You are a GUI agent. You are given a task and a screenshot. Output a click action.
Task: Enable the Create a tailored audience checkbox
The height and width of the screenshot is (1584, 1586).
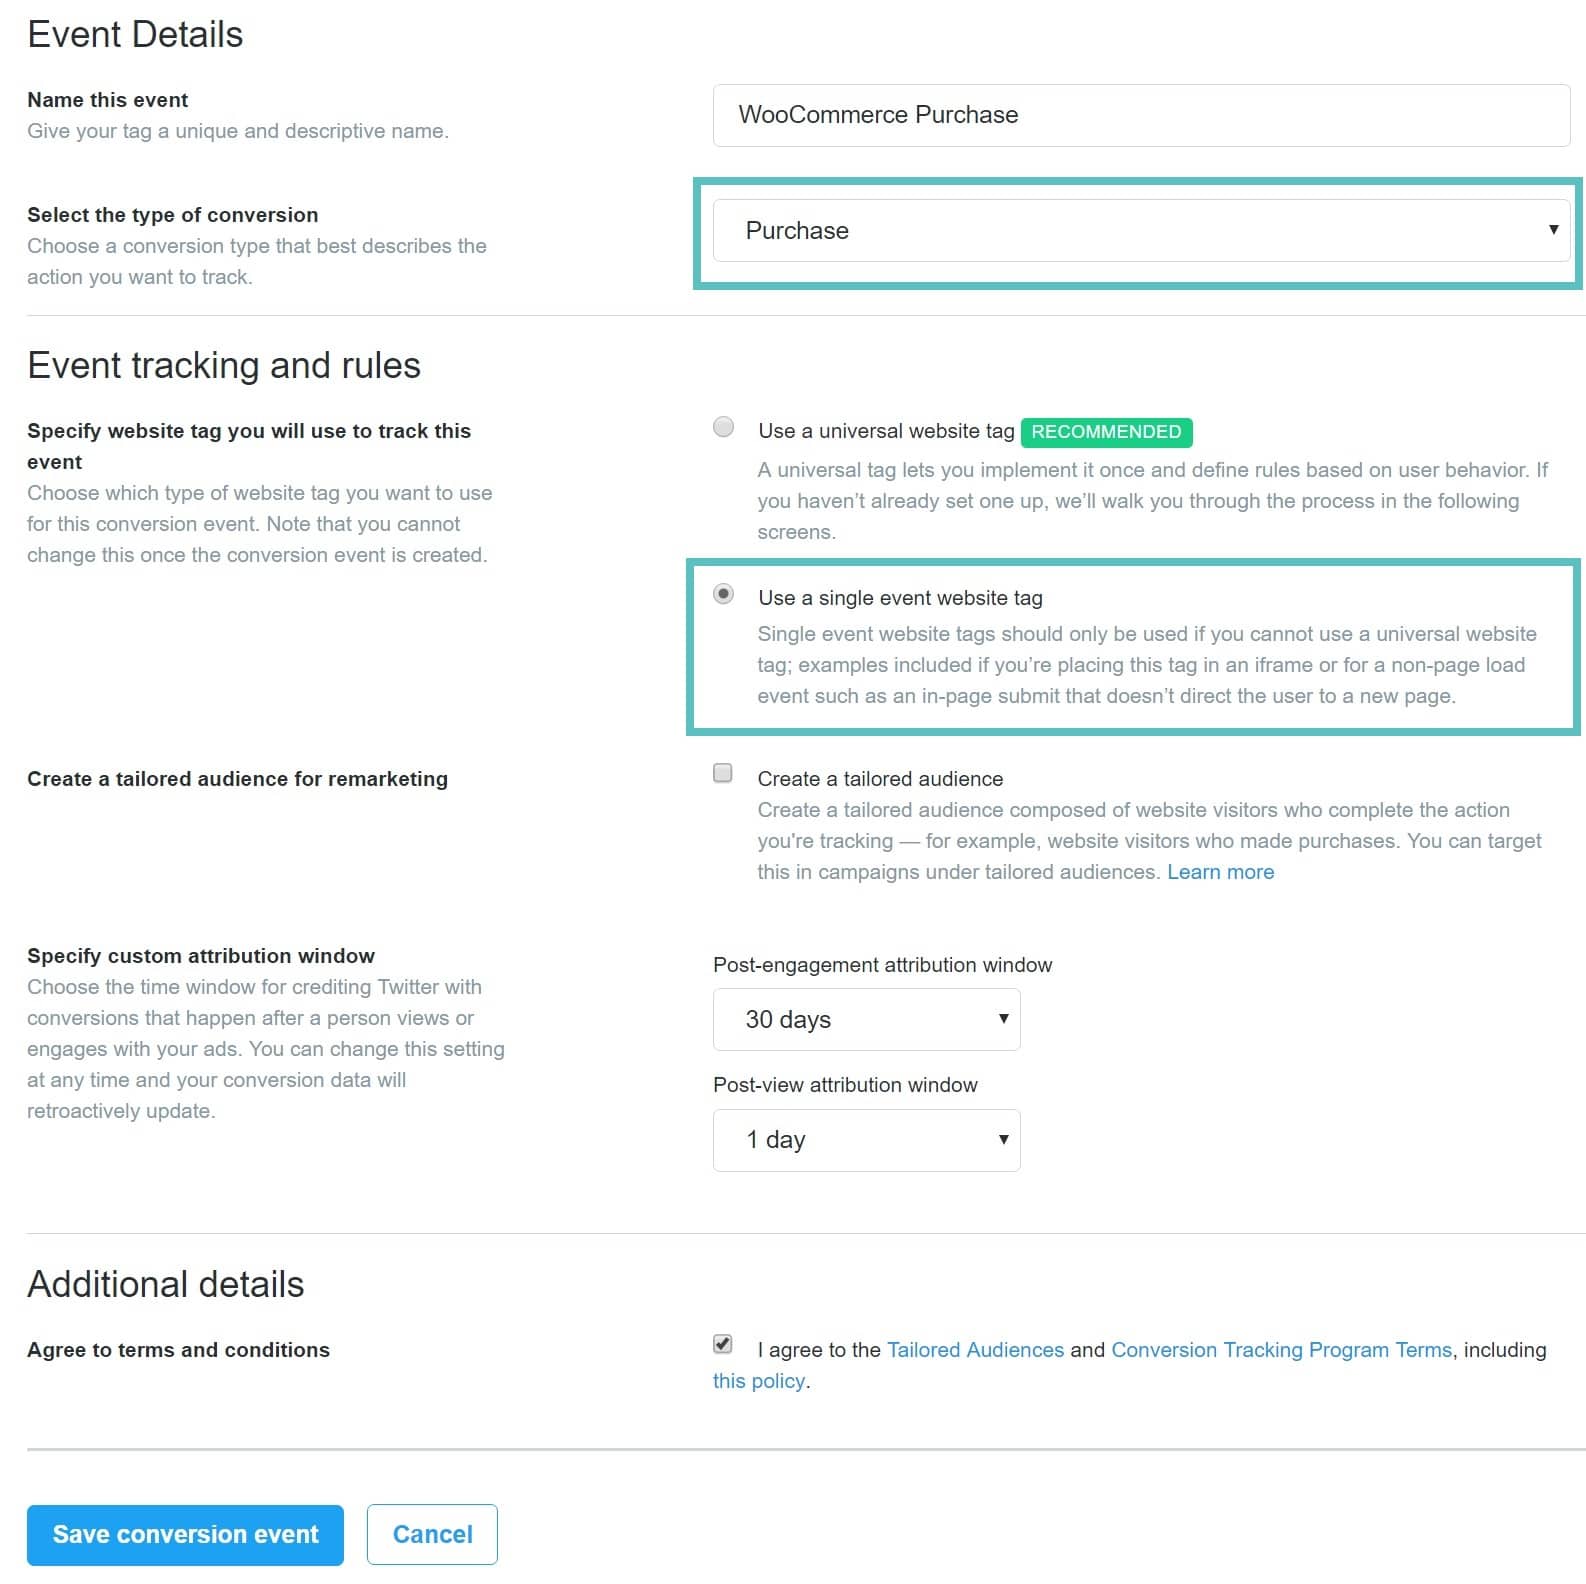point(722,772)
